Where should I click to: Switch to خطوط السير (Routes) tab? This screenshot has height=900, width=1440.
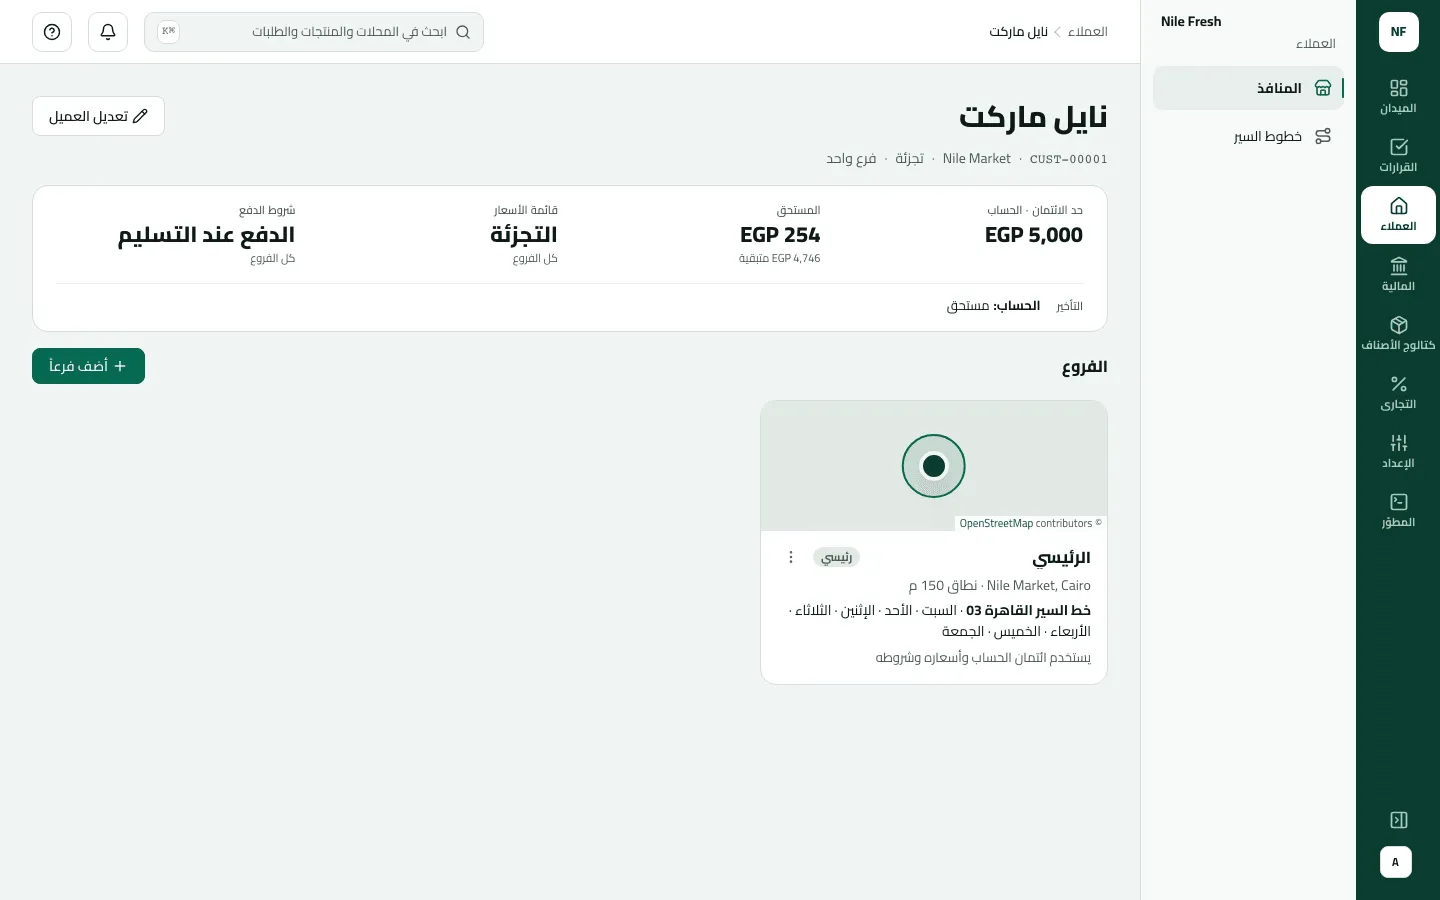coord(1248,136)
